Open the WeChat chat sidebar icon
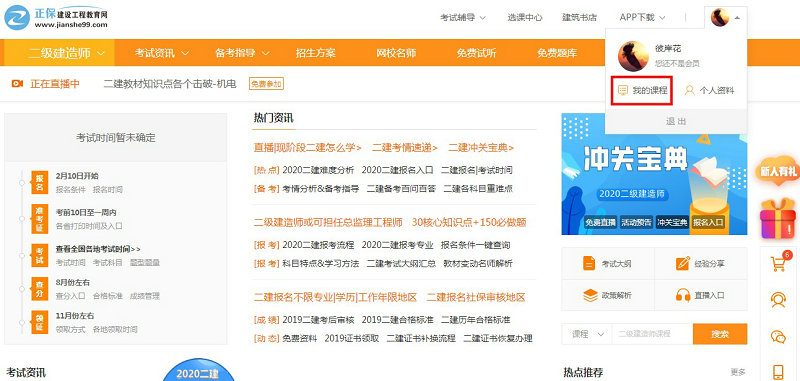 [778, 336]
